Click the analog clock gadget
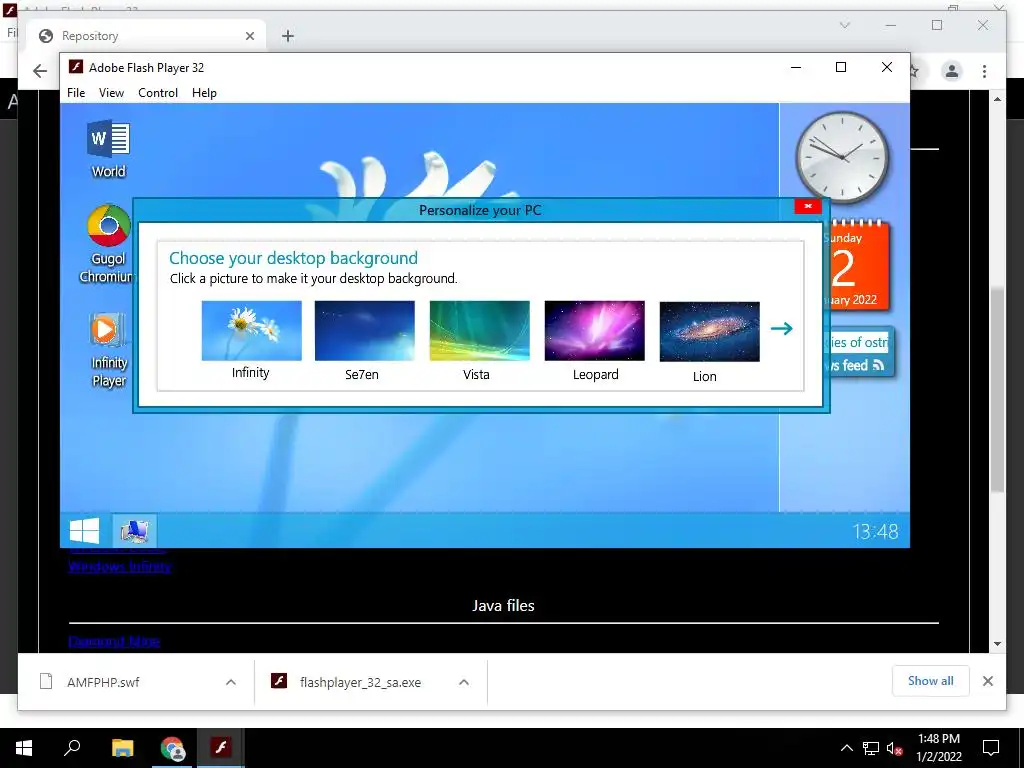Screen dimensions: 1024x768 click(x=842, y=157)
